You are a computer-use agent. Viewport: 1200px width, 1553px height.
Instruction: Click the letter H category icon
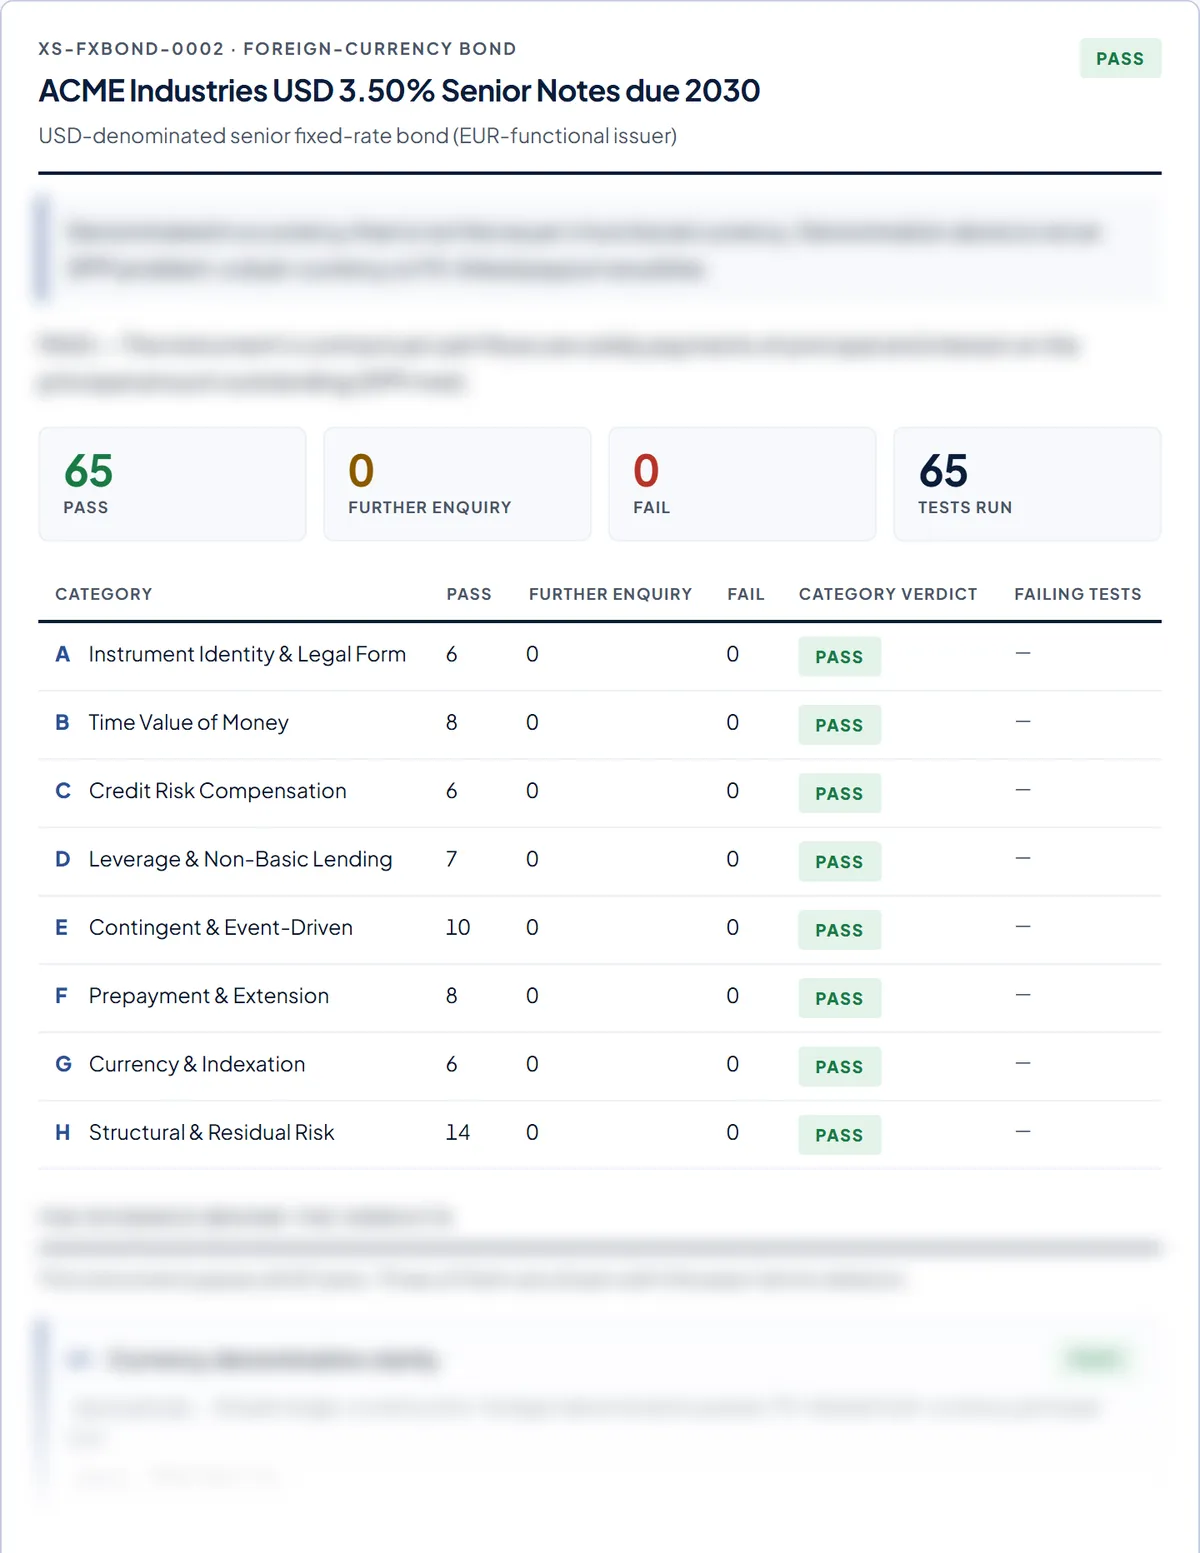point(62,1132)
